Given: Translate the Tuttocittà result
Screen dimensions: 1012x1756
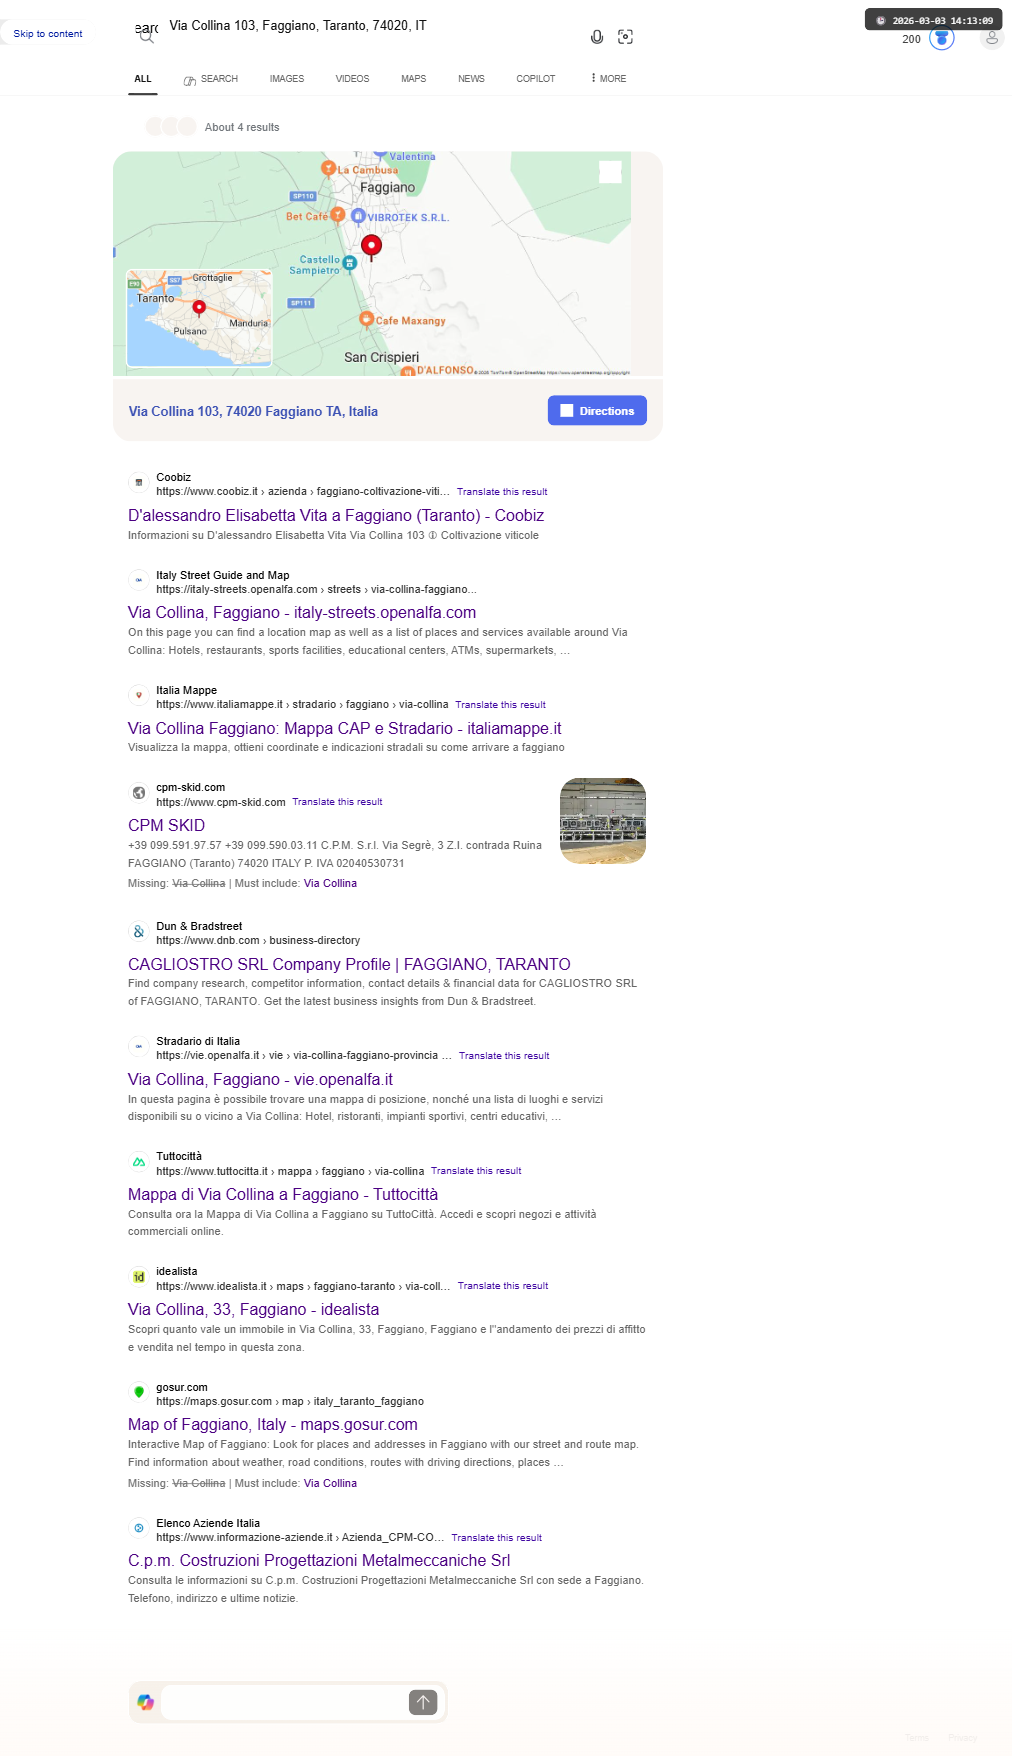Looking at the screenshot, I should pyautogui.click(x=476, y=1171).
